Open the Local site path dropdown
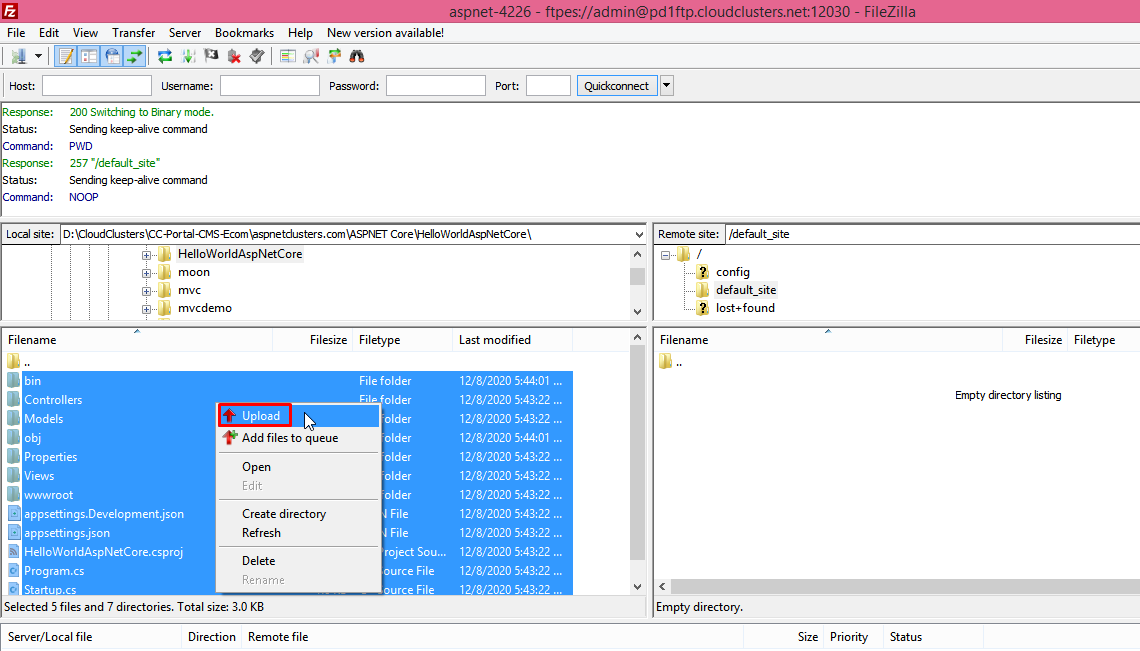 point(639,234)
